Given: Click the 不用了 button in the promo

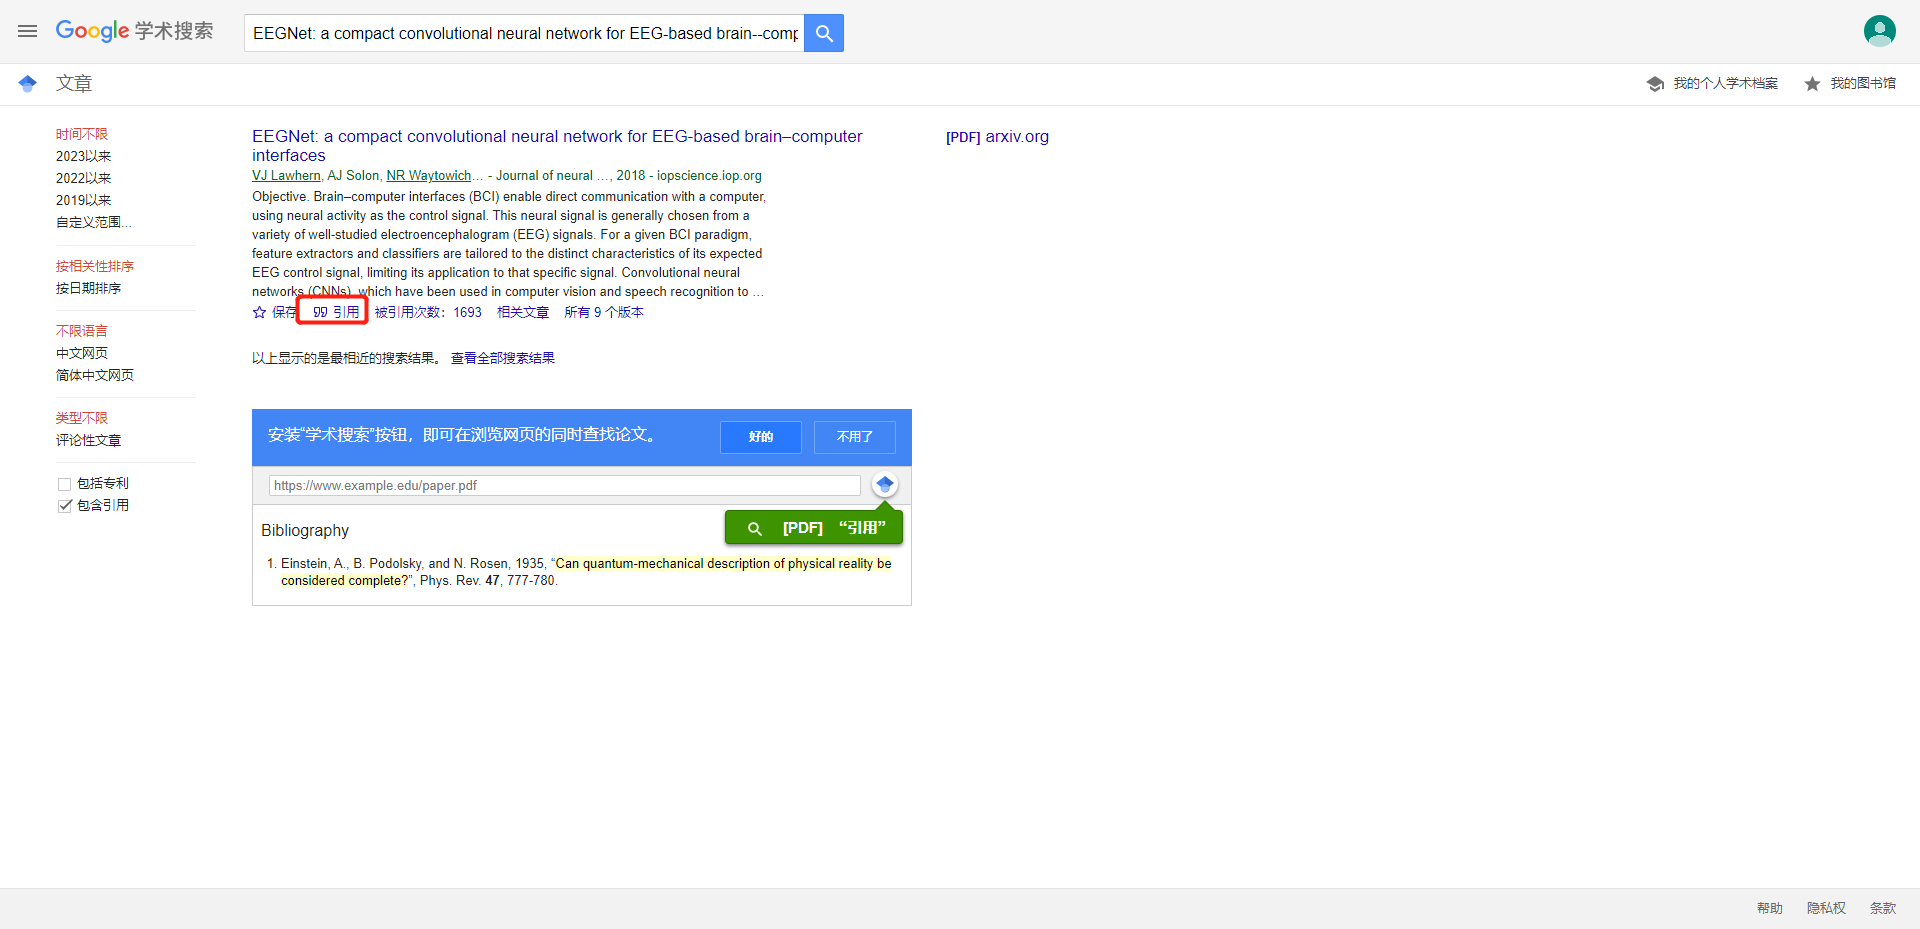Looking at the screenshot, I should 855,437.
